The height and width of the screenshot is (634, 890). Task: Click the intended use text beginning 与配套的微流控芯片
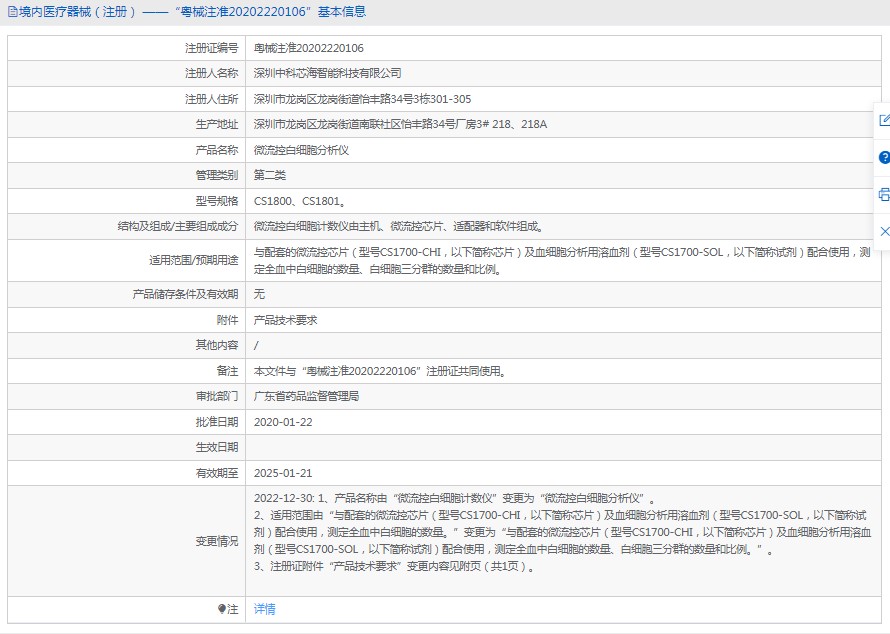[x=562, y=261]
